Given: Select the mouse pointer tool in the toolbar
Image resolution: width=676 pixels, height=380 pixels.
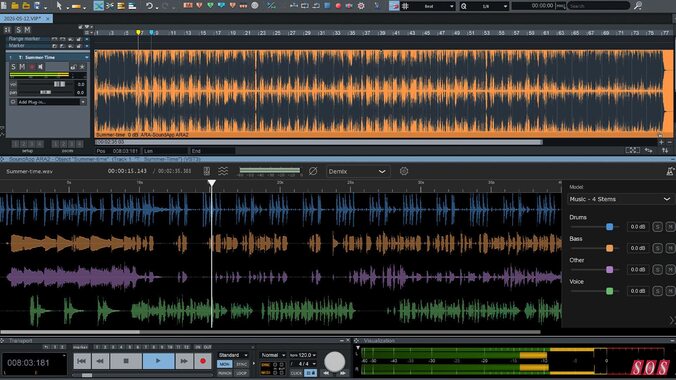Looking at the screenshot, I should (59, 6).
